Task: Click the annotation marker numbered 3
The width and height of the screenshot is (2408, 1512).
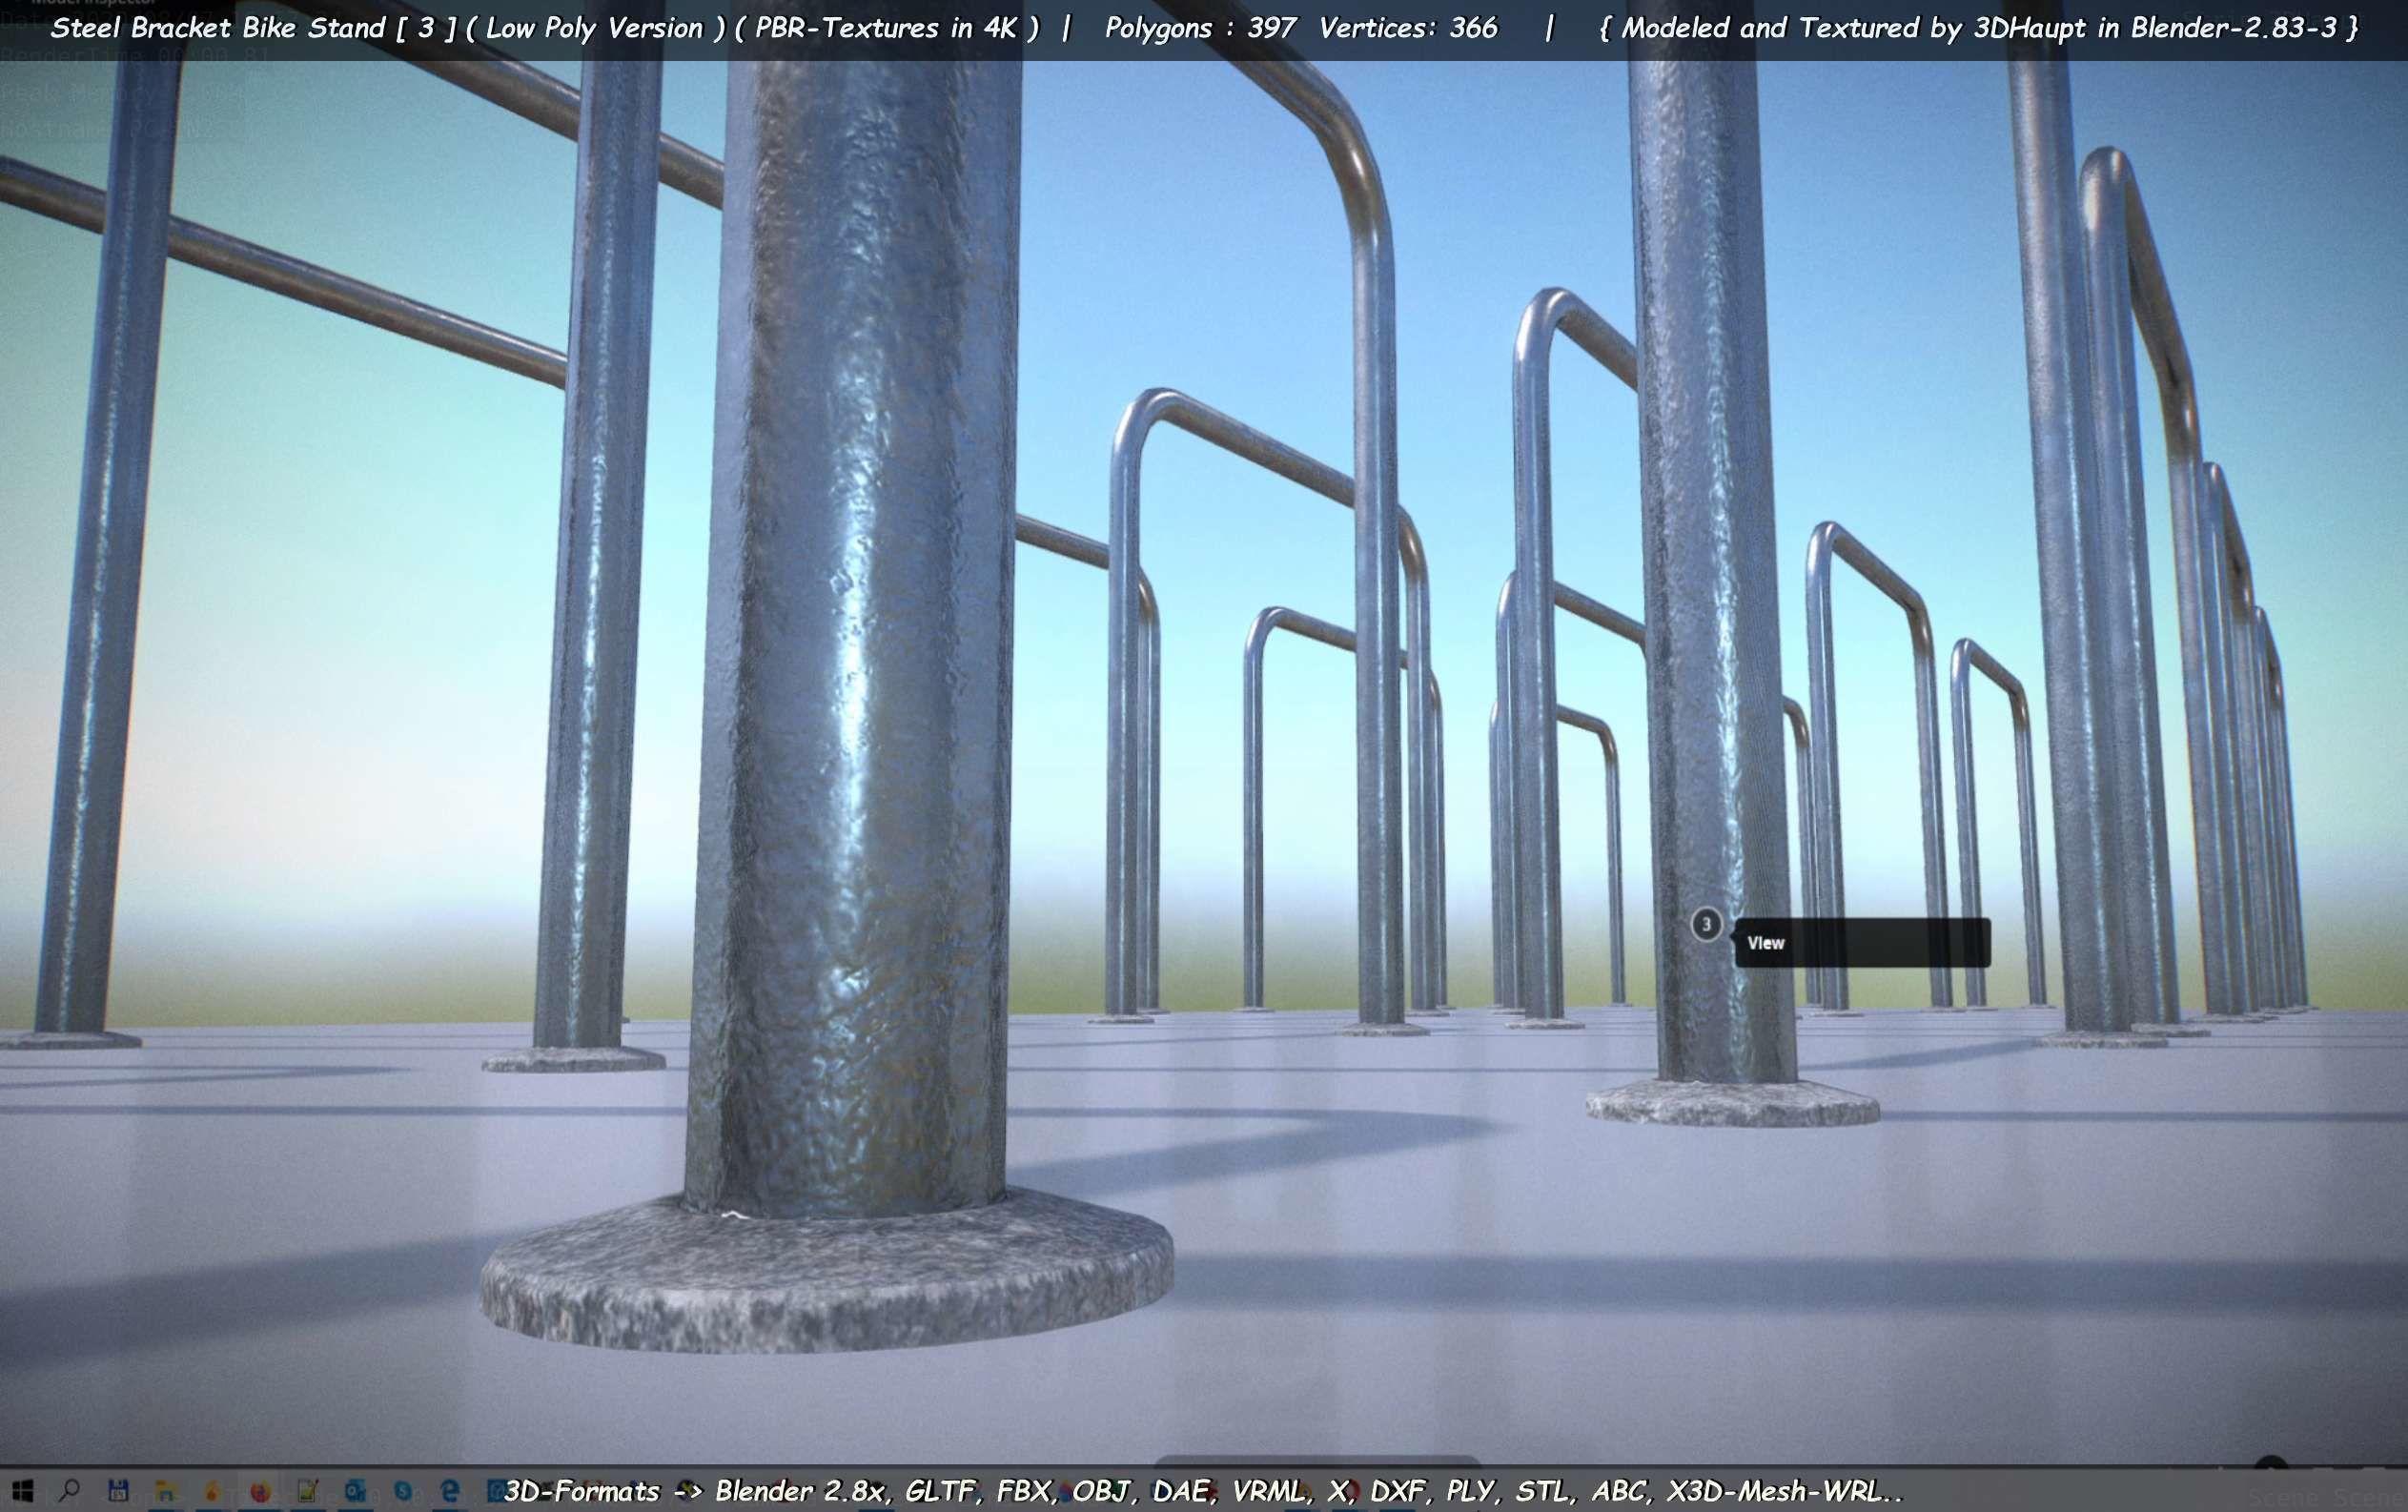Action: coord(1706,924)
